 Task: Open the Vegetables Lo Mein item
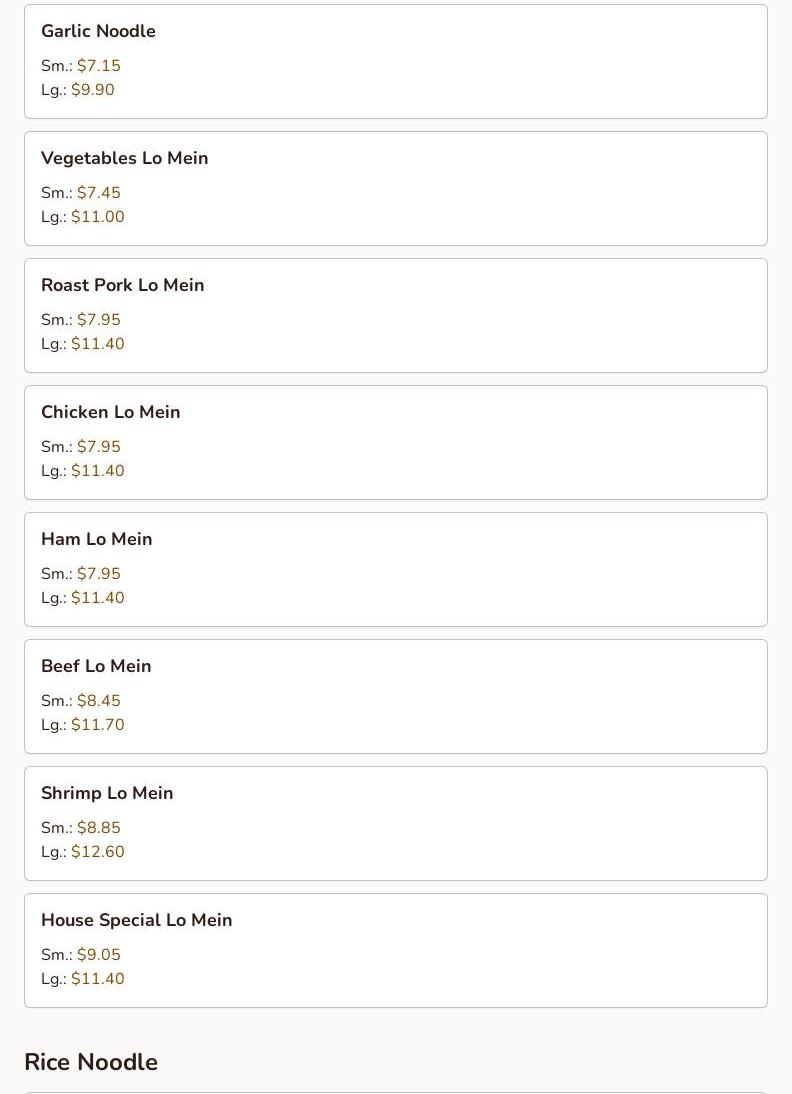[x=124, y=158]
